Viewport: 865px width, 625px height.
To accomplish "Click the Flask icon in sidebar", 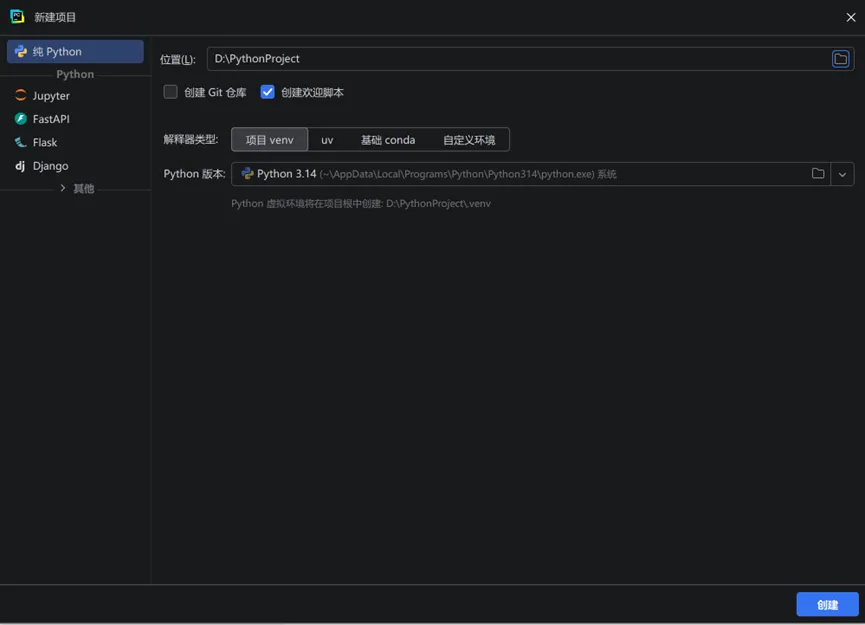I will click(x=20, y=142).
